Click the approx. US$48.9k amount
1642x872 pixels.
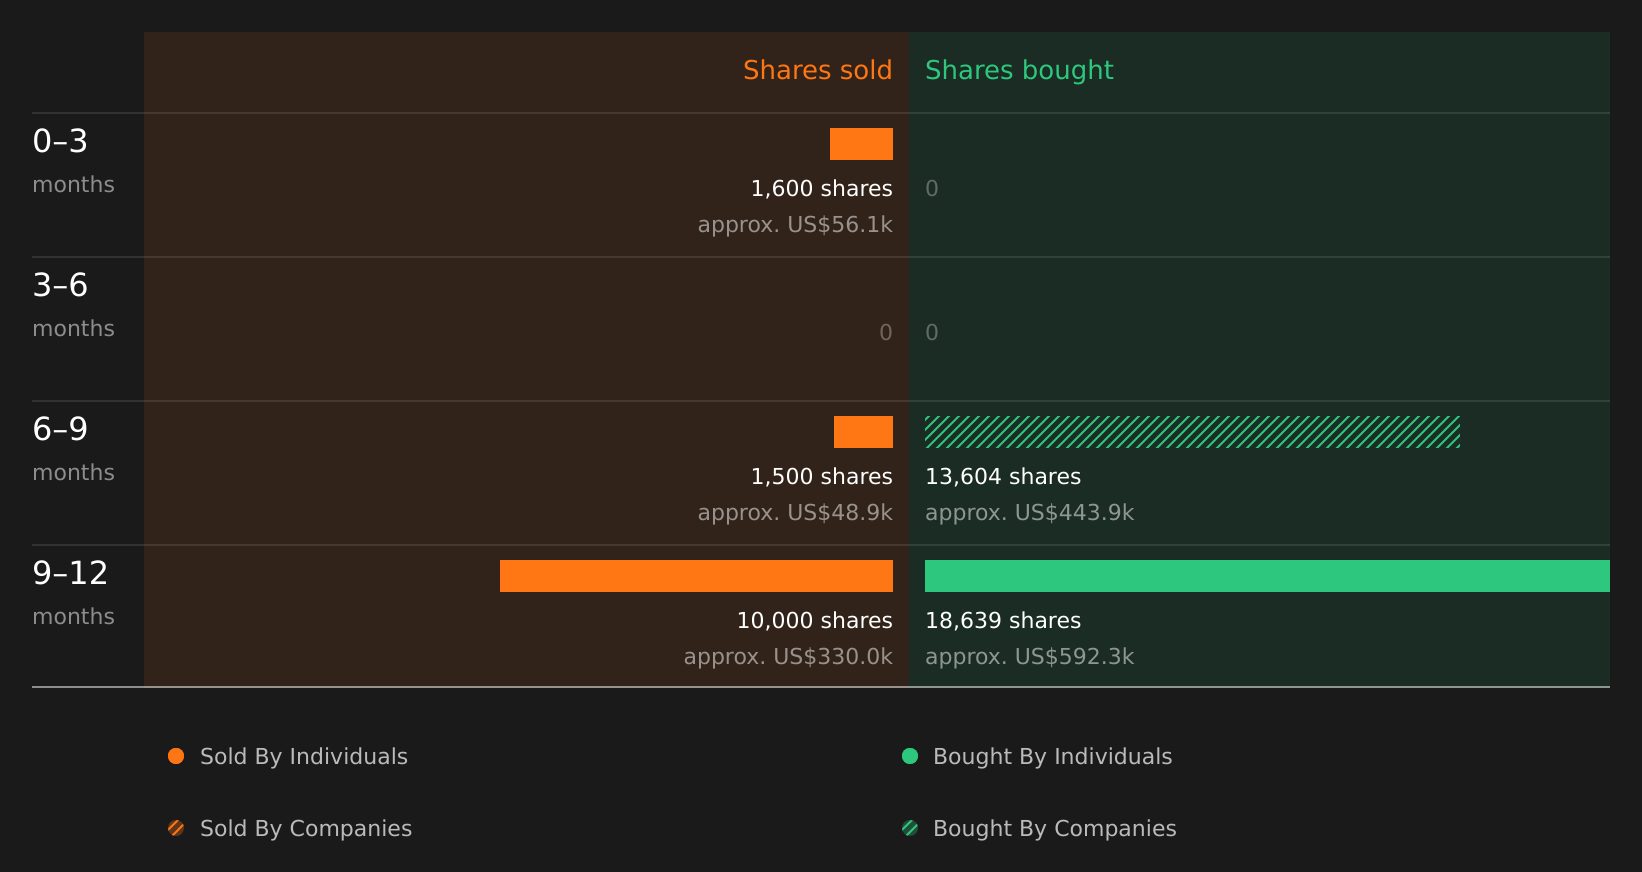point(795,512)
